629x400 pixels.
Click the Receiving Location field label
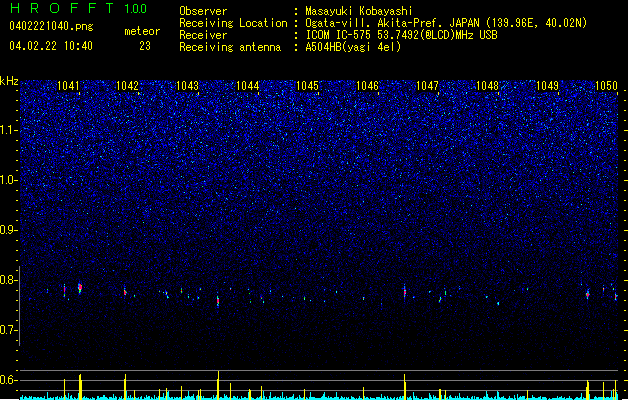click(233, 23)
